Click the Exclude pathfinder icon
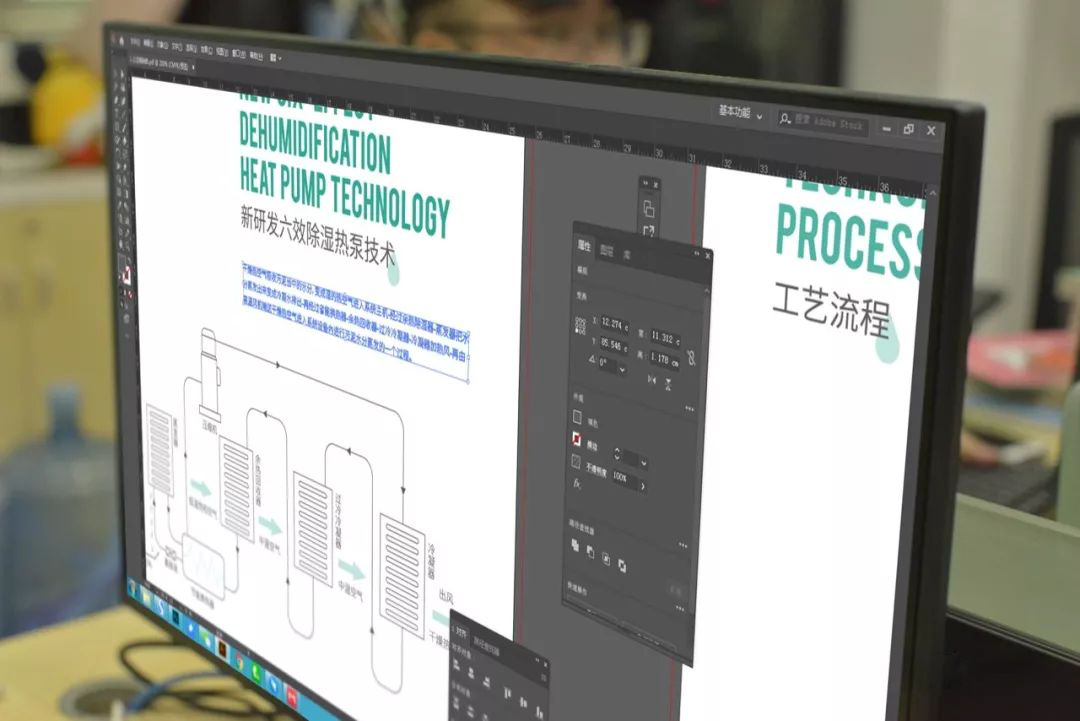 622,566
